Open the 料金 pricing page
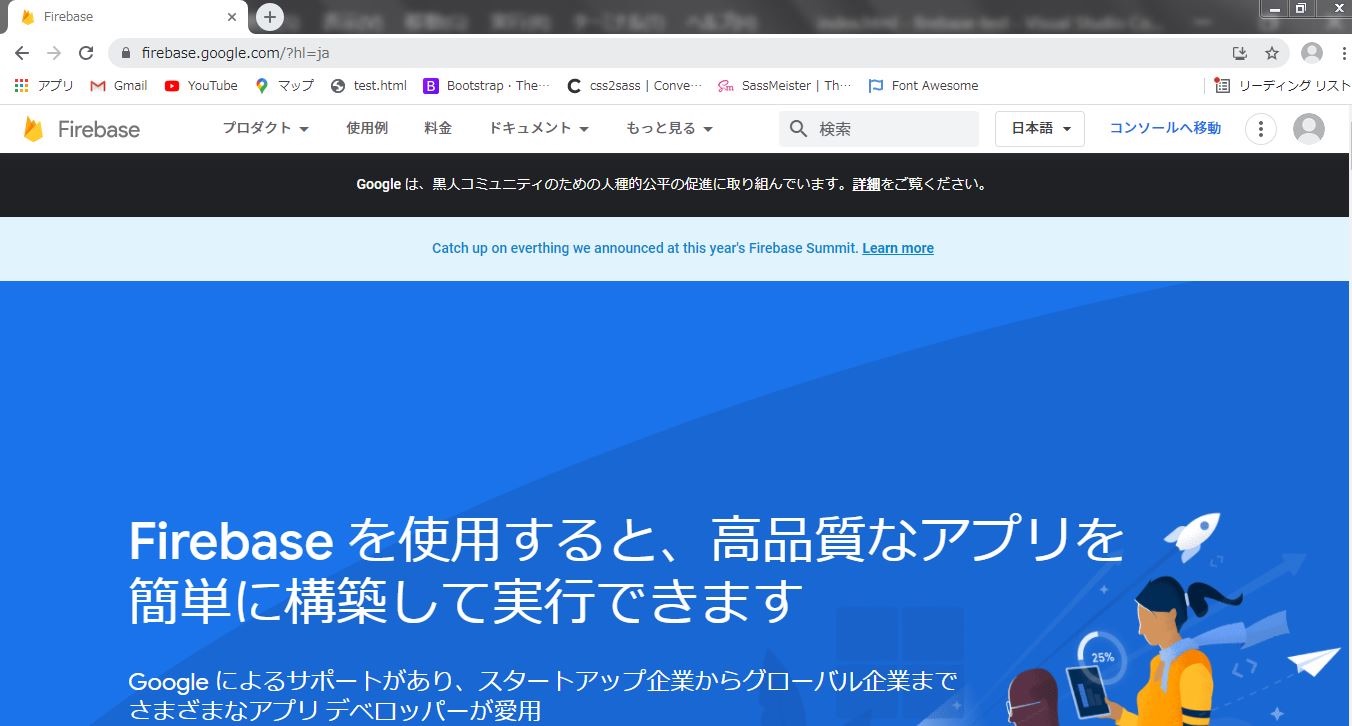Viewport: 1352px width, 726px height. 438,129
